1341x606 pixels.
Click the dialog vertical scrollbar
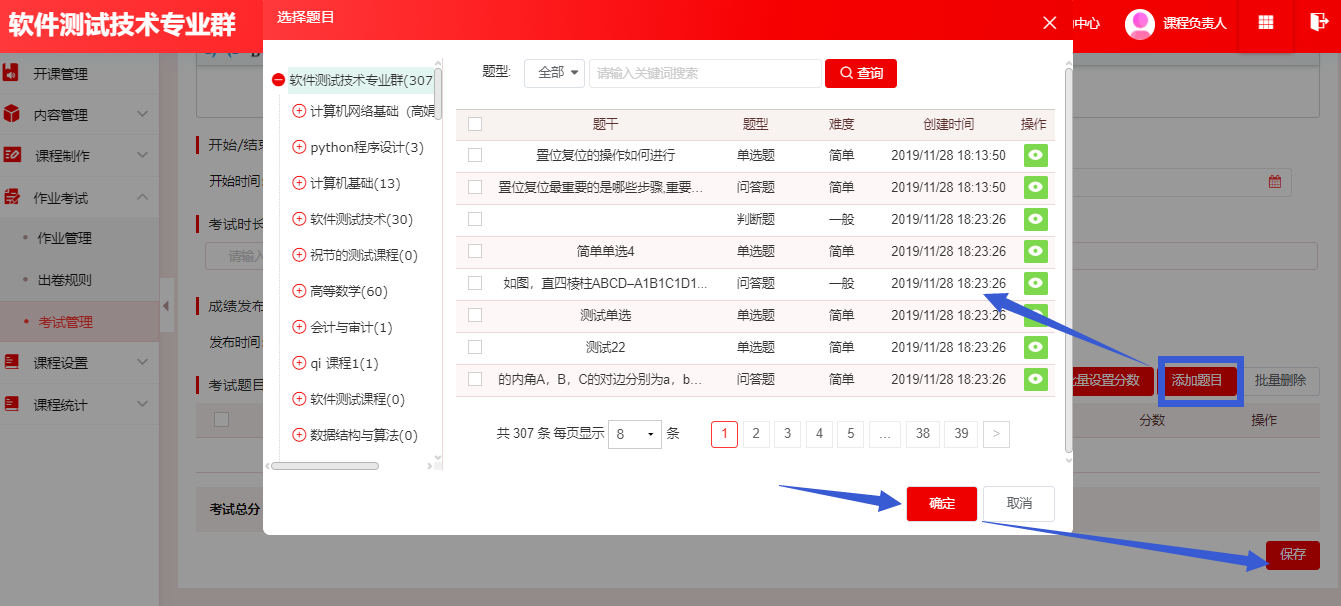pos(1068,260)
